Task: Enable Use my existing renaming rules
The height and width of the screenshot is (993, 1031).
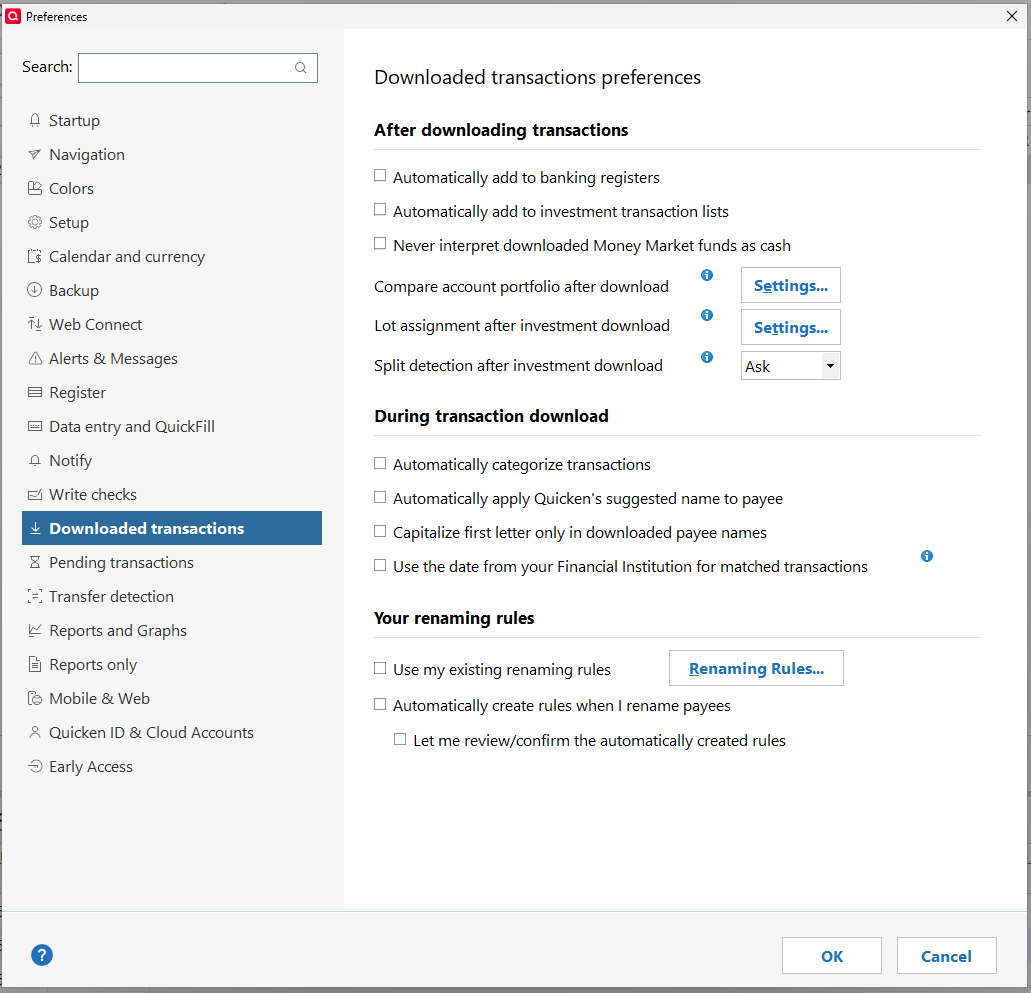Action: pyautogui.click(x=380, y=668)
